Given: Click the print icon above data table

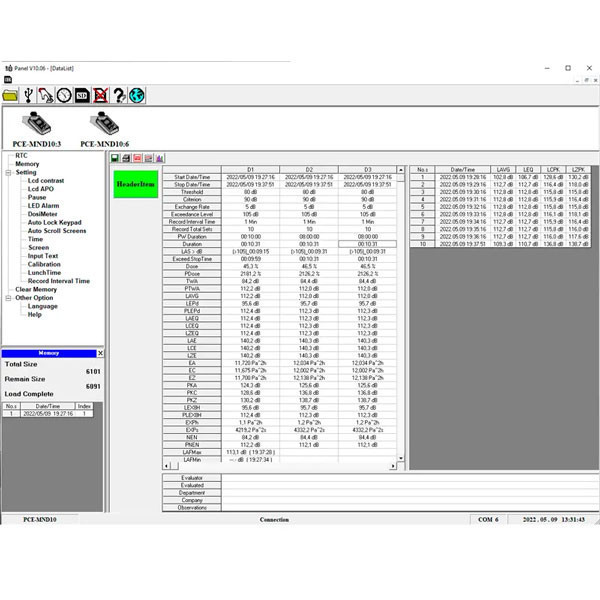Looking at the screenshot, I should [125, 158].
